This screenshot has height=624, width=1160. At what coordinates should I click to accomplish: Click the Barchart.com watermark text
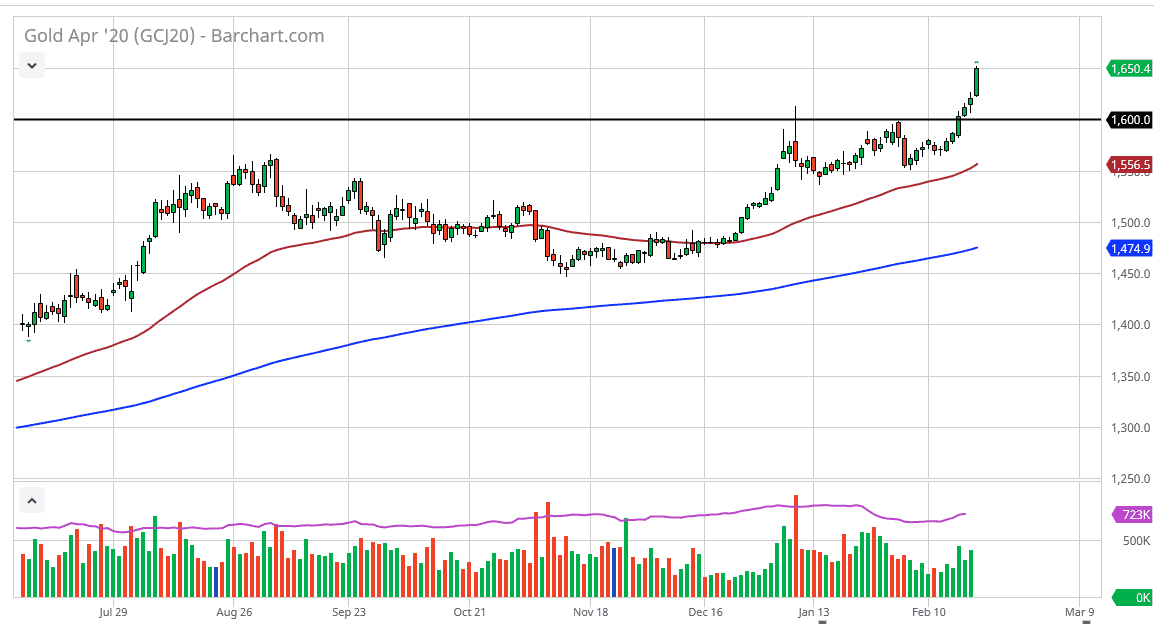[265, 35]
